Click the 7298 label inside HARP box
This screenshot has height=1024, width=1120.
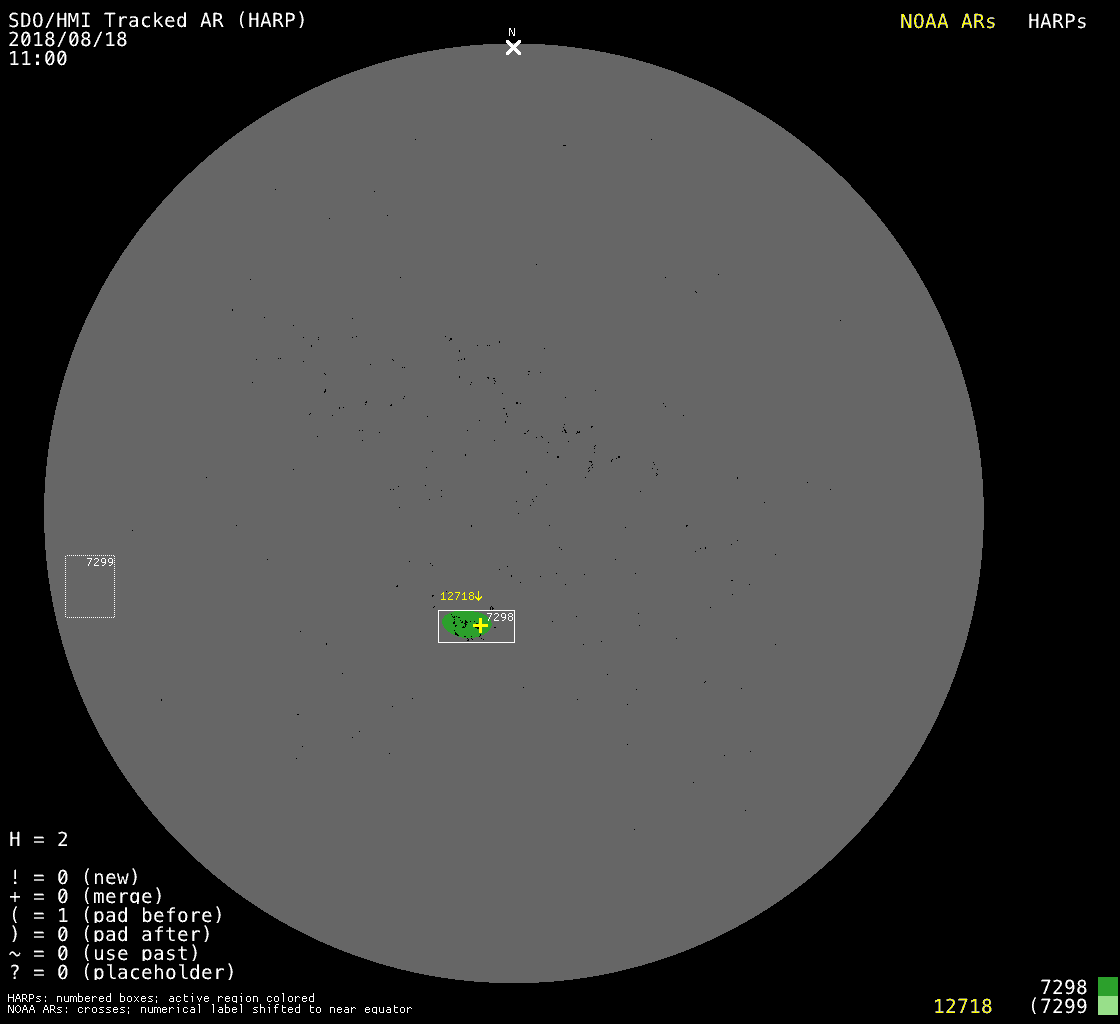tap(499, 617)
